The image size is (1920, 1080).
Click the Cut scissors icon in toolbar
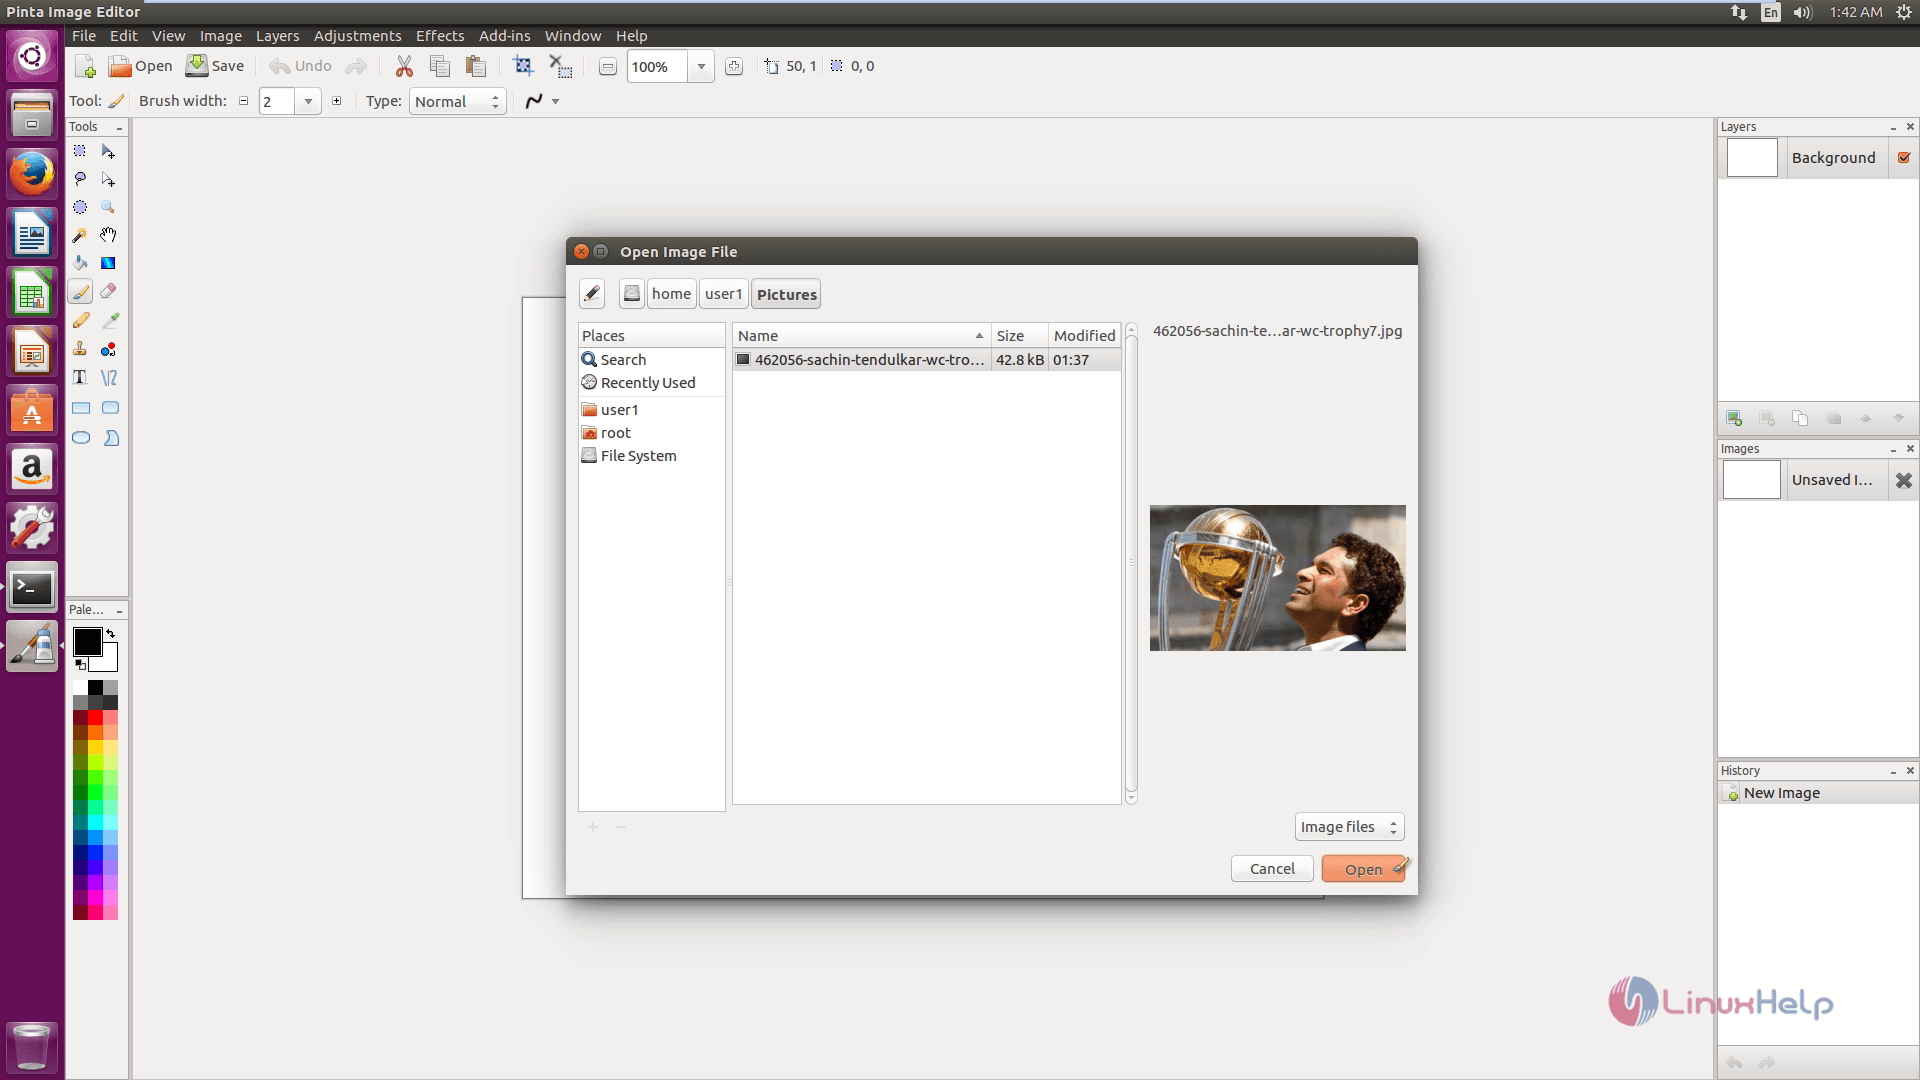[404, 66]
